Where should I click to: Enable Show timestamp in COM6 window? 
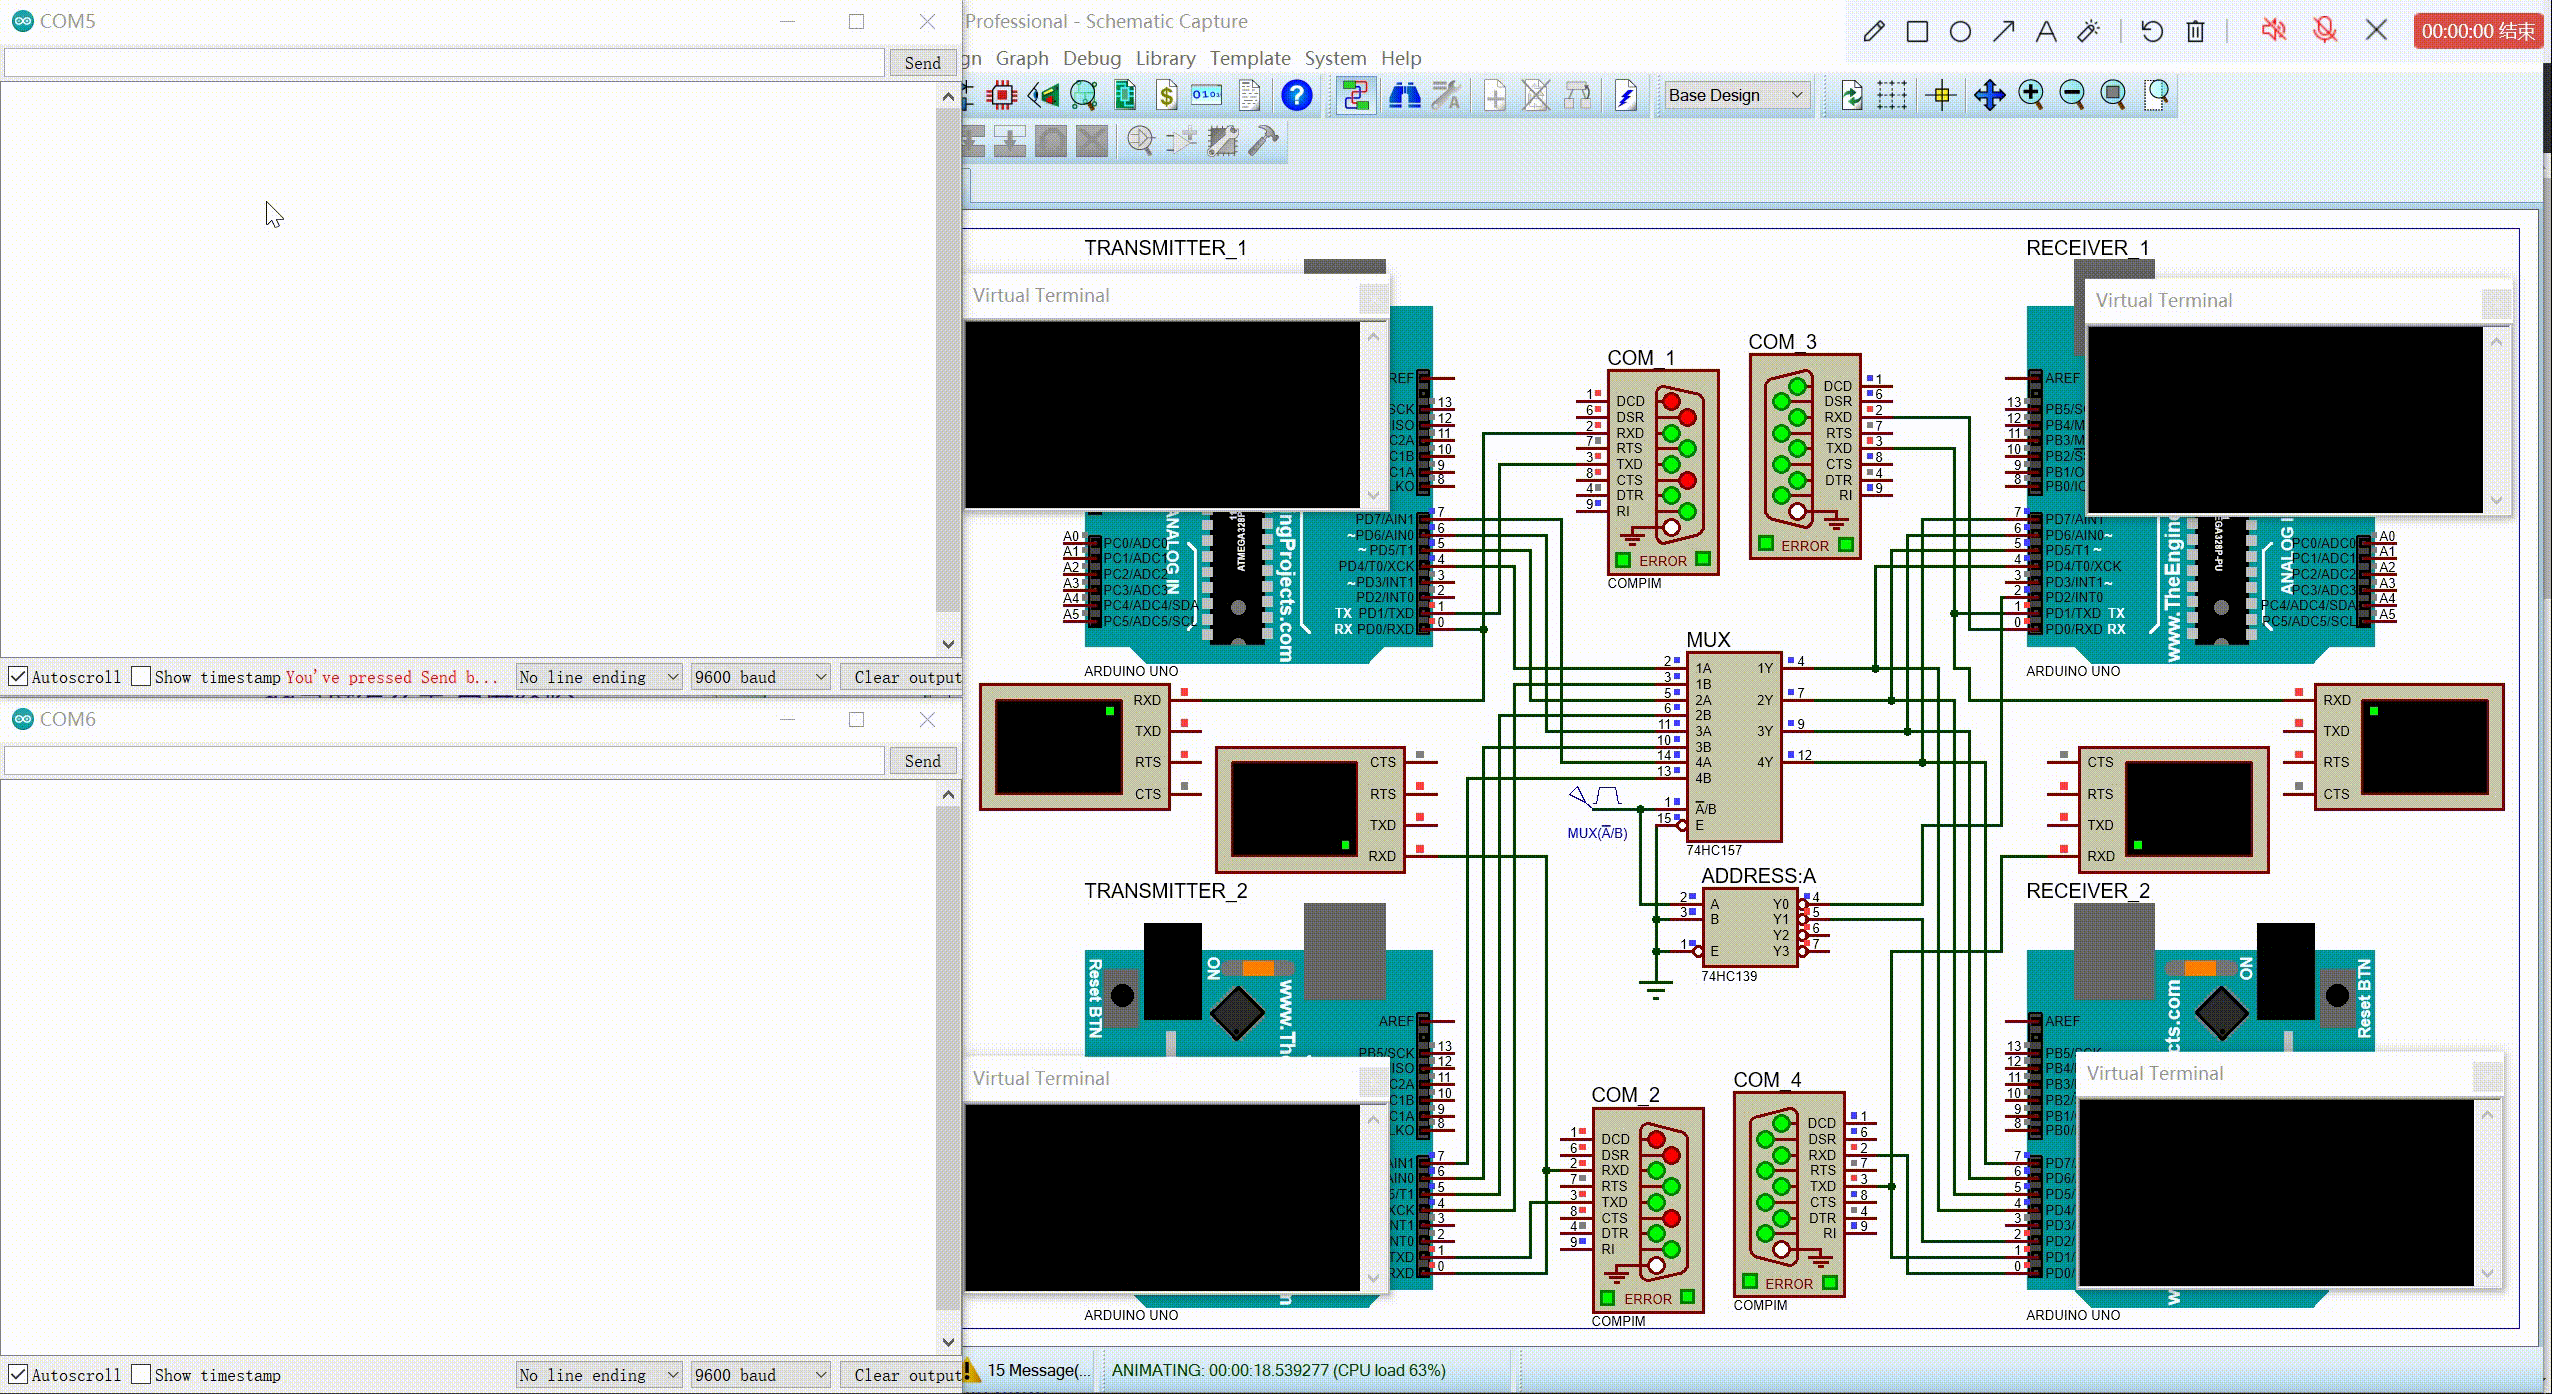click(x=142, y=1374)
